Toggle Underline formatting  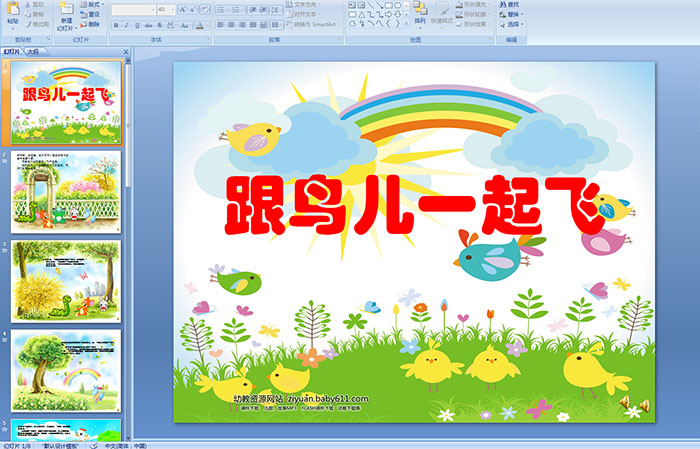pos(136,25)
